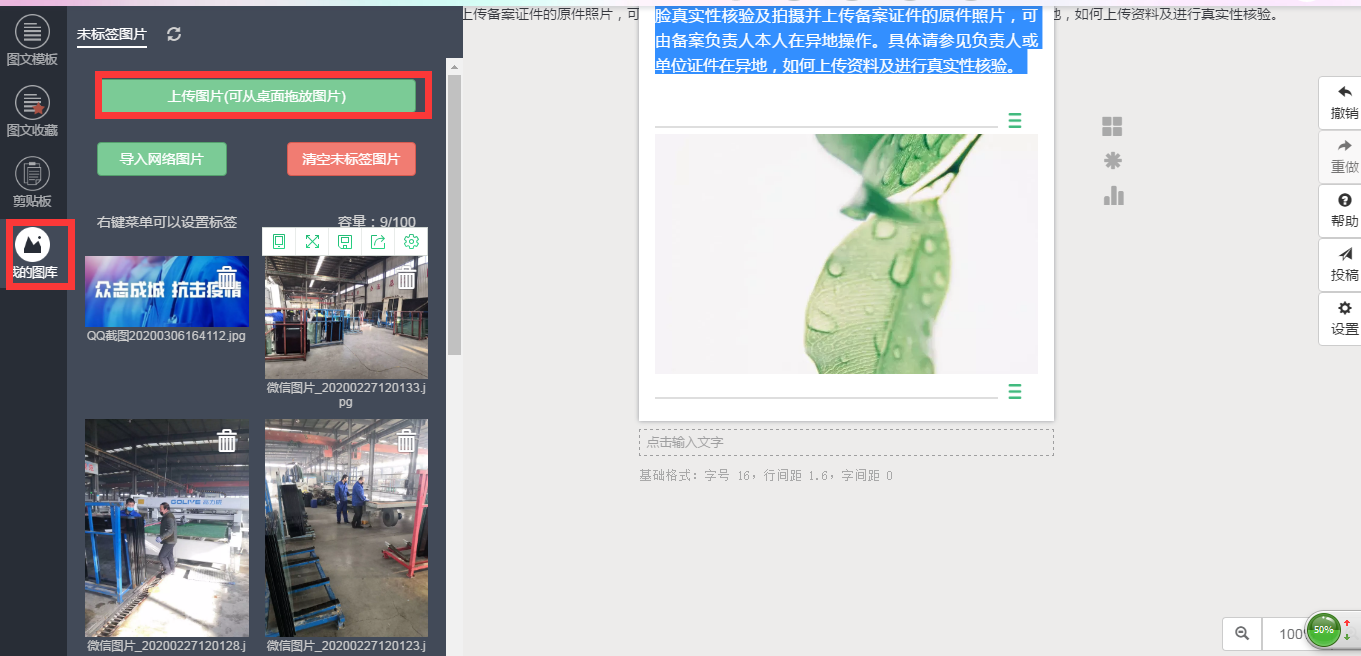Click the refresh icon next to 未标签图片

pyautogui.click(x=172, y=33)
